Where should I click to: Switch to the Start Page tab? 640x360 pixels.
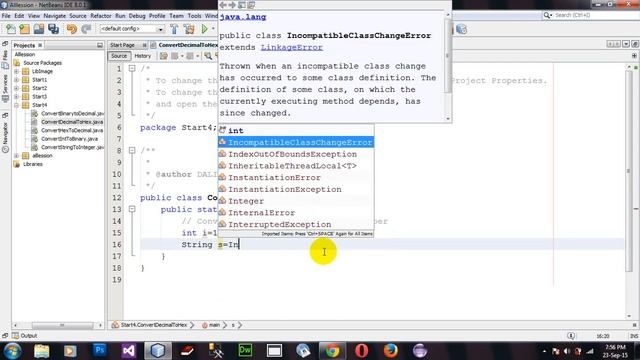click(x=122, y=45)
